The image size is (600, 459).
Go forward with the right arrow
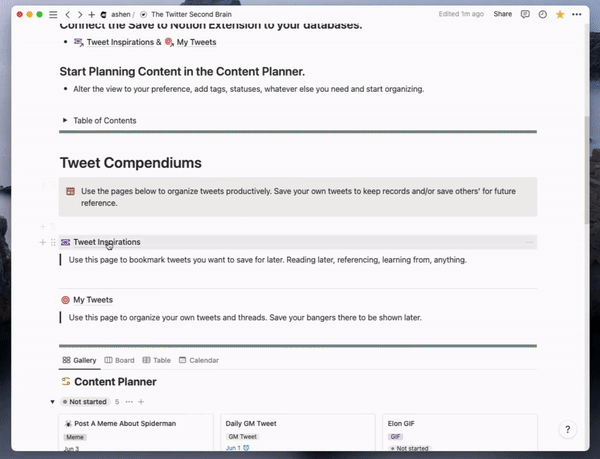[80, 15]
